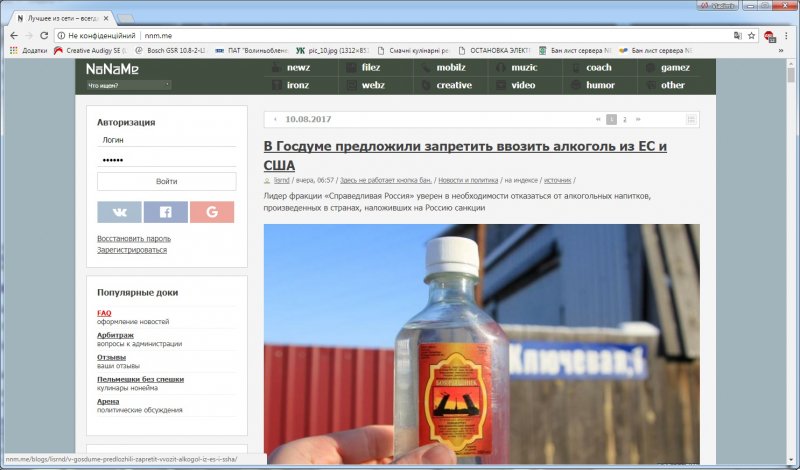The image size is (800, 470).
Task: Open the second Бан лист сервера bookmark with flag icon
Action: 656,51
